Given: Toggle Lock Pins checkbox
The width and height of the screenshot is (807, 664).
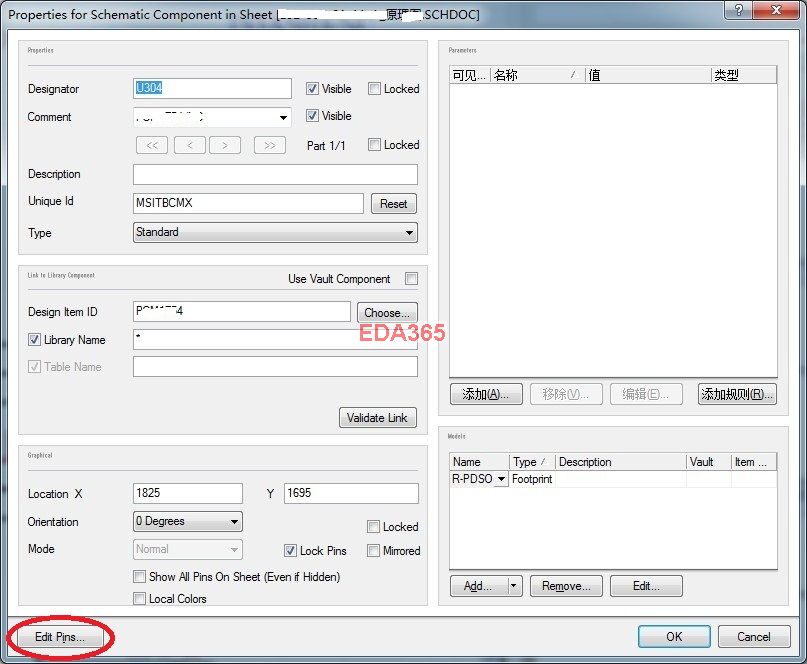Looking at the screenshot, I should 290,551.
